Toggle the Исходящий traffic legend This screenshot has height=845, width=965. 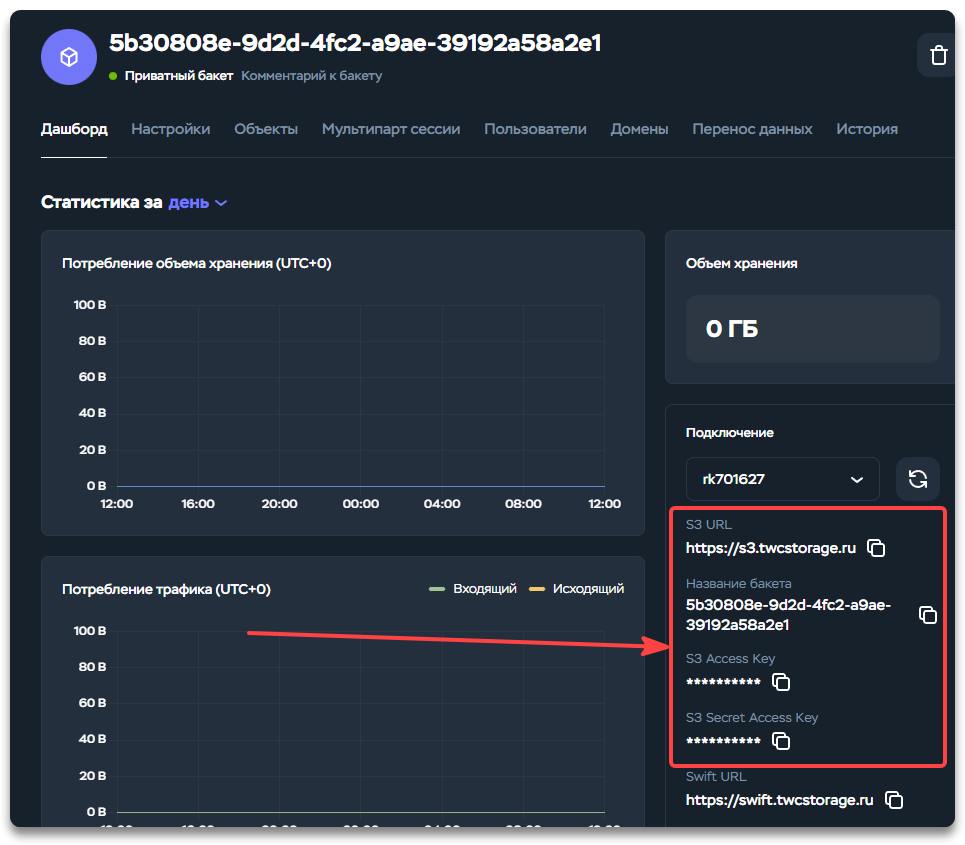tap(576, 589)
